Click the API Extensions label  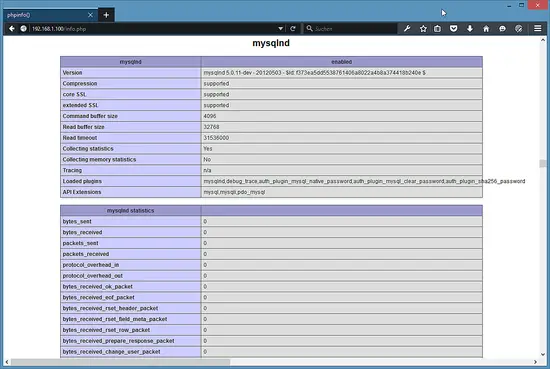(x=82, y=192)
